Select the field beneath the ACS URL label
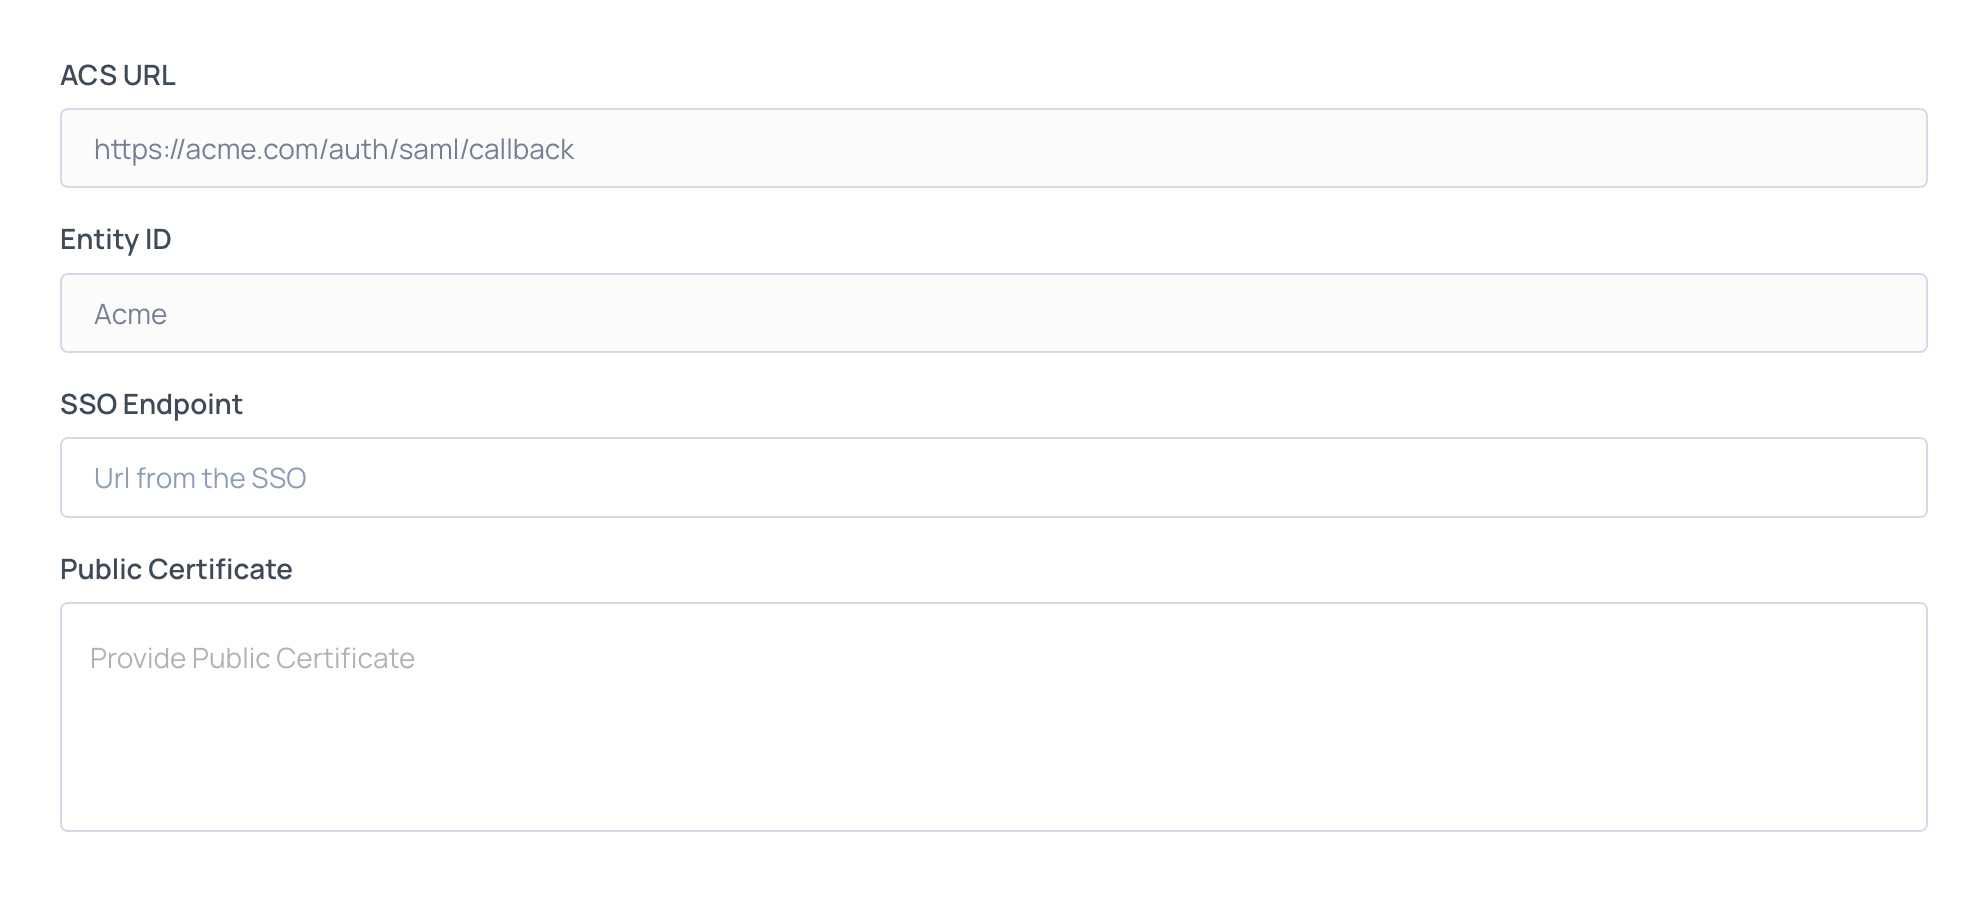 click(x=993, y=148)
